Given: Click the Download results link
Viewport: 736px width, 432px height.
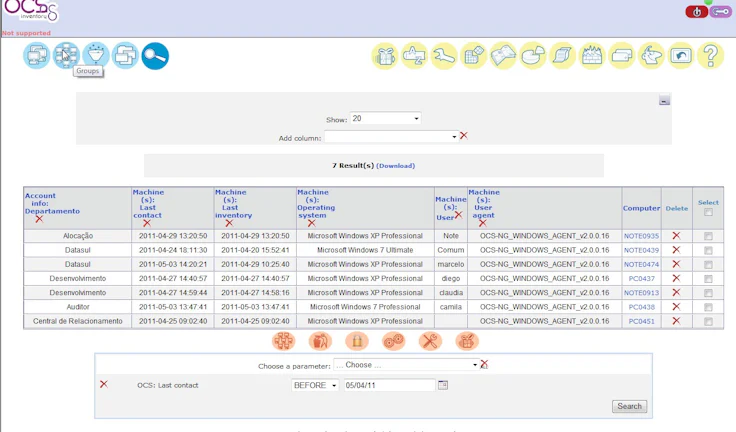Looking at the screenshot, I should click(396, 166).
